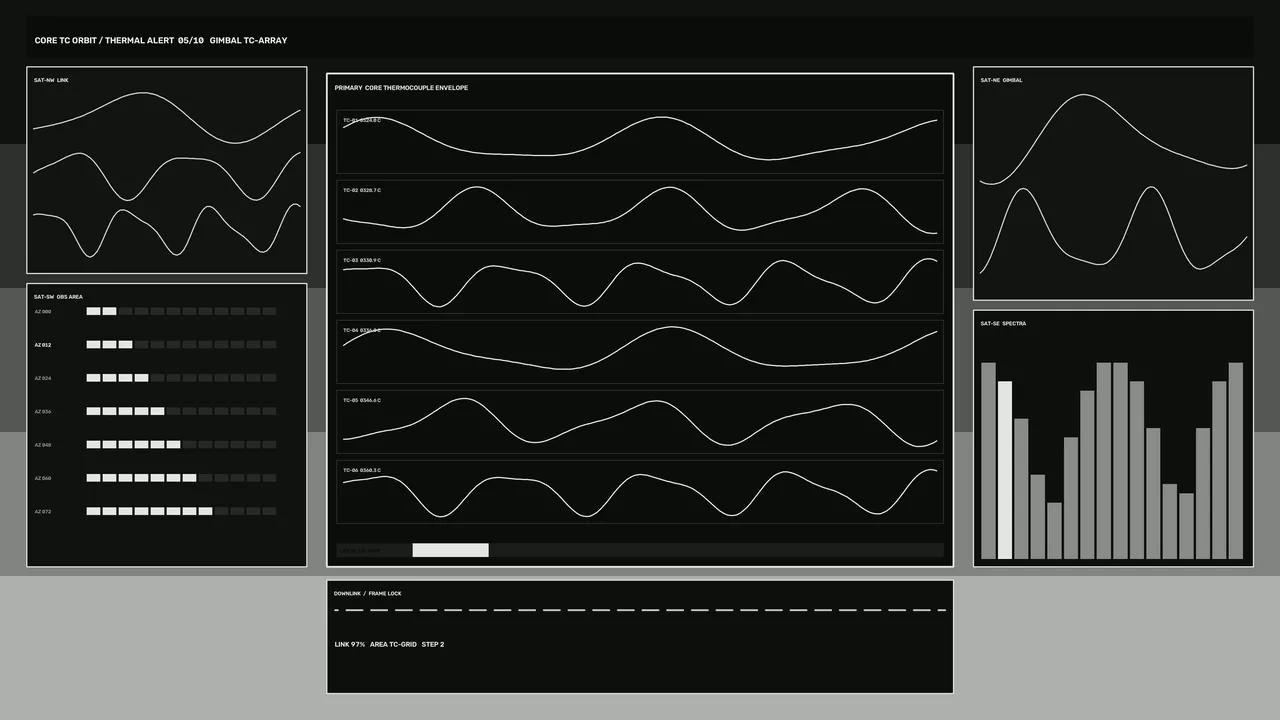Click the THERMAL ALERT 05/10 header text
The height and width of the screenshot is (720, 1280).
pyautogui.click(x=154, y=41)
